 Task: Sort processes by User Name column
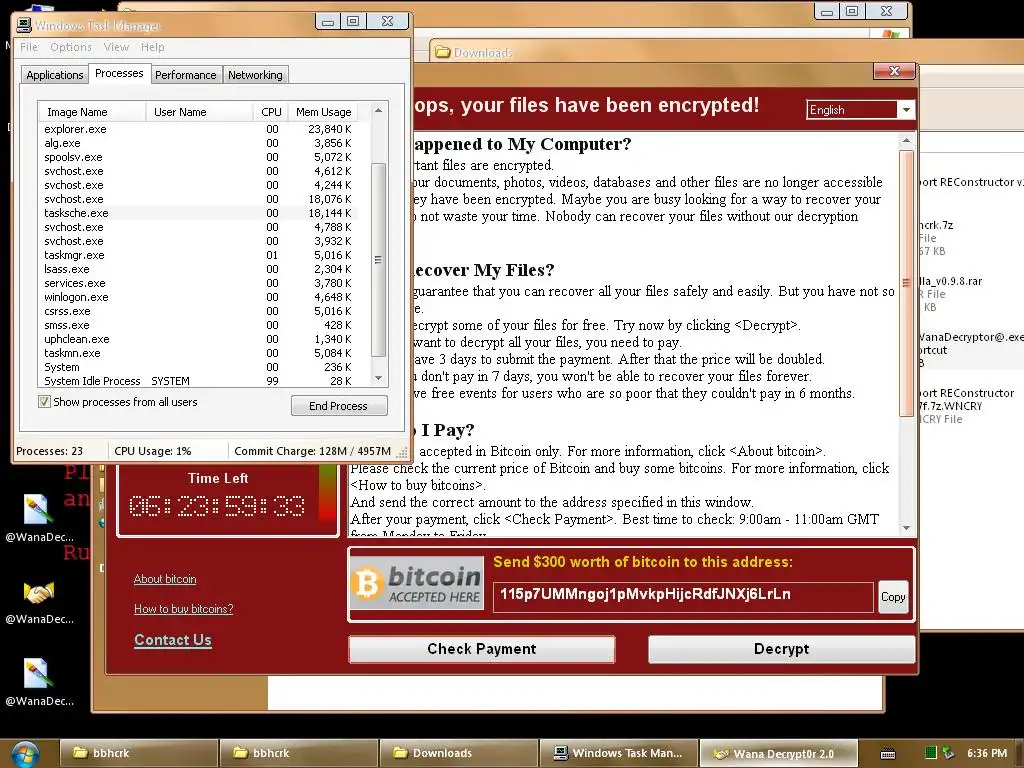point(199,112)
